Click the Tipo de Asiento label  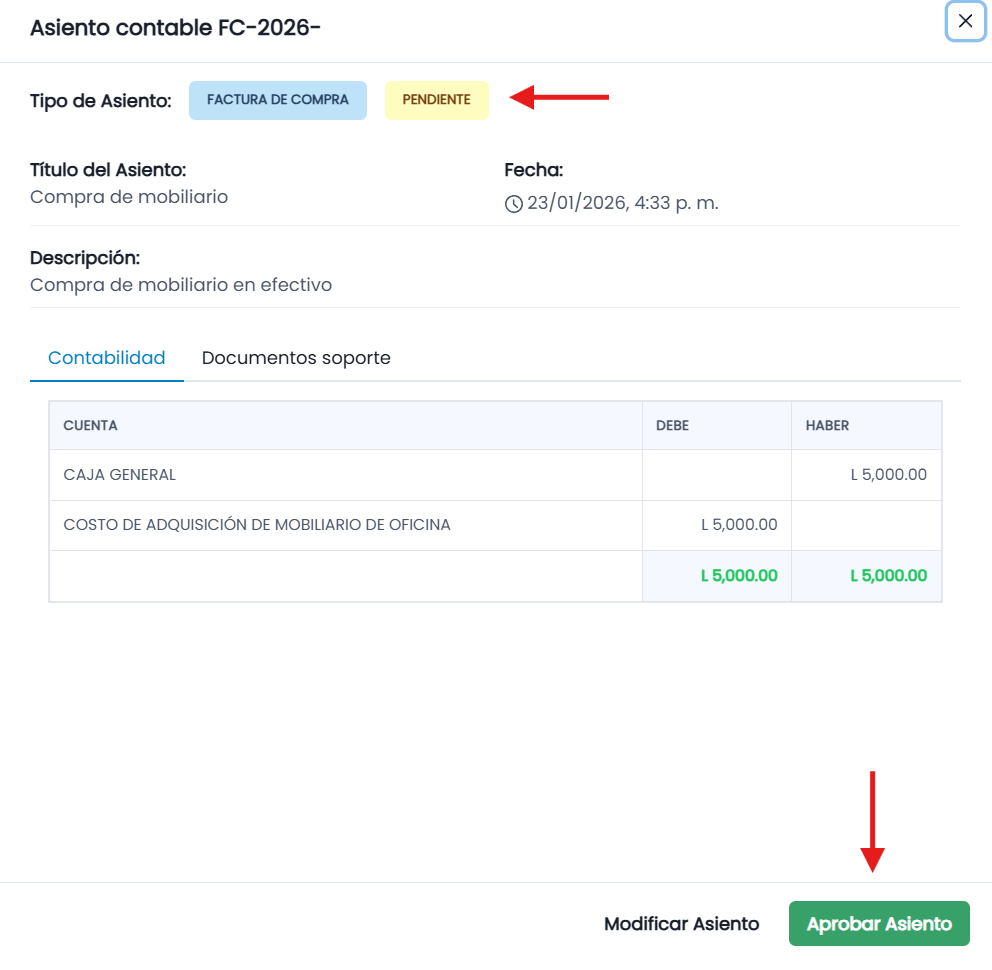[x=101, y=101]
